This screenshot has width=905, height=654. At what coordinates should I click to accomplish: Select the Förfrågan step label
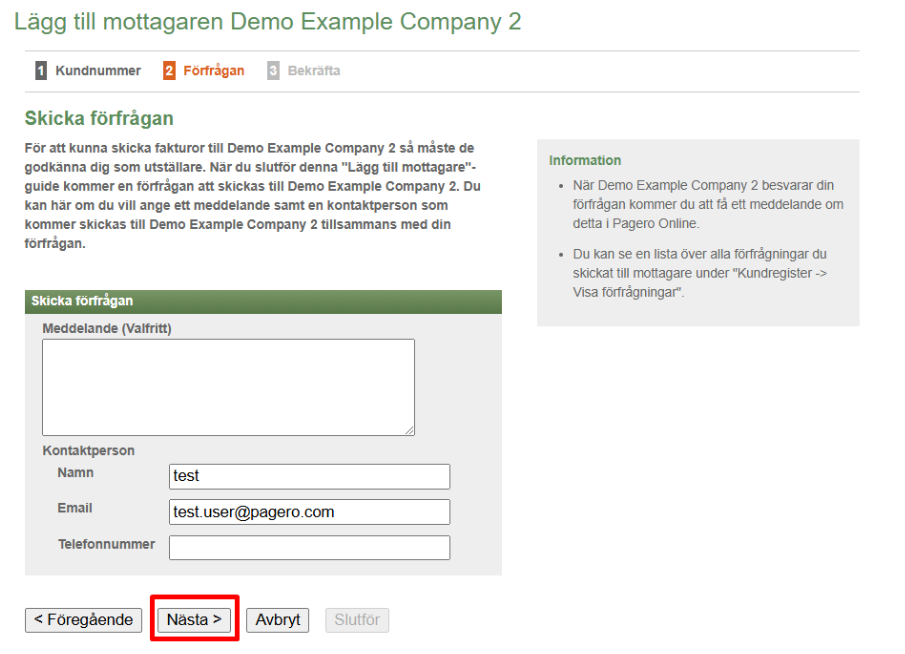click(213, 71)
